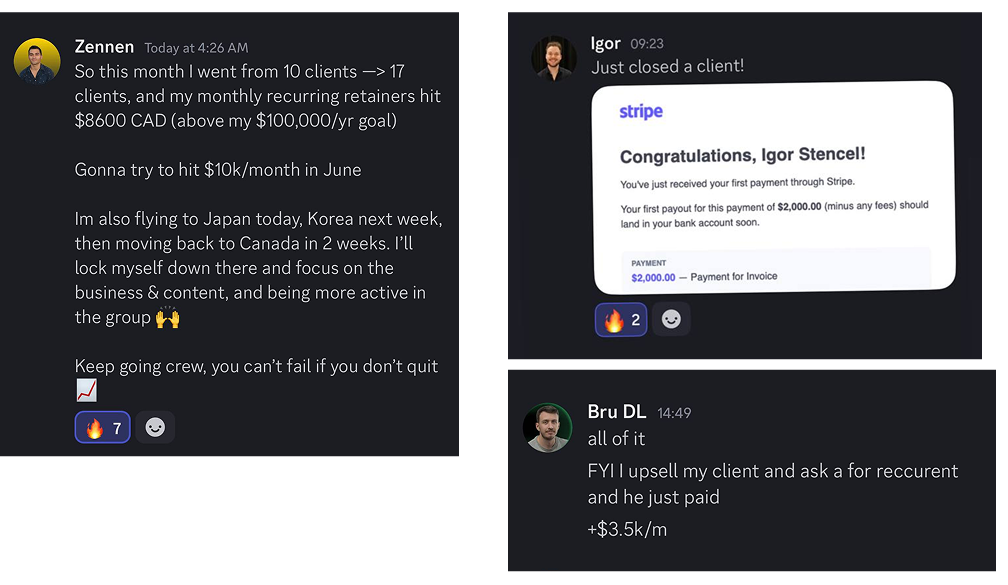Image resolution: width=1008 pixels, height=585 pixels.
Task: Click the "Today at 4:26 AM" timestamp
Action: coord(196,48)
